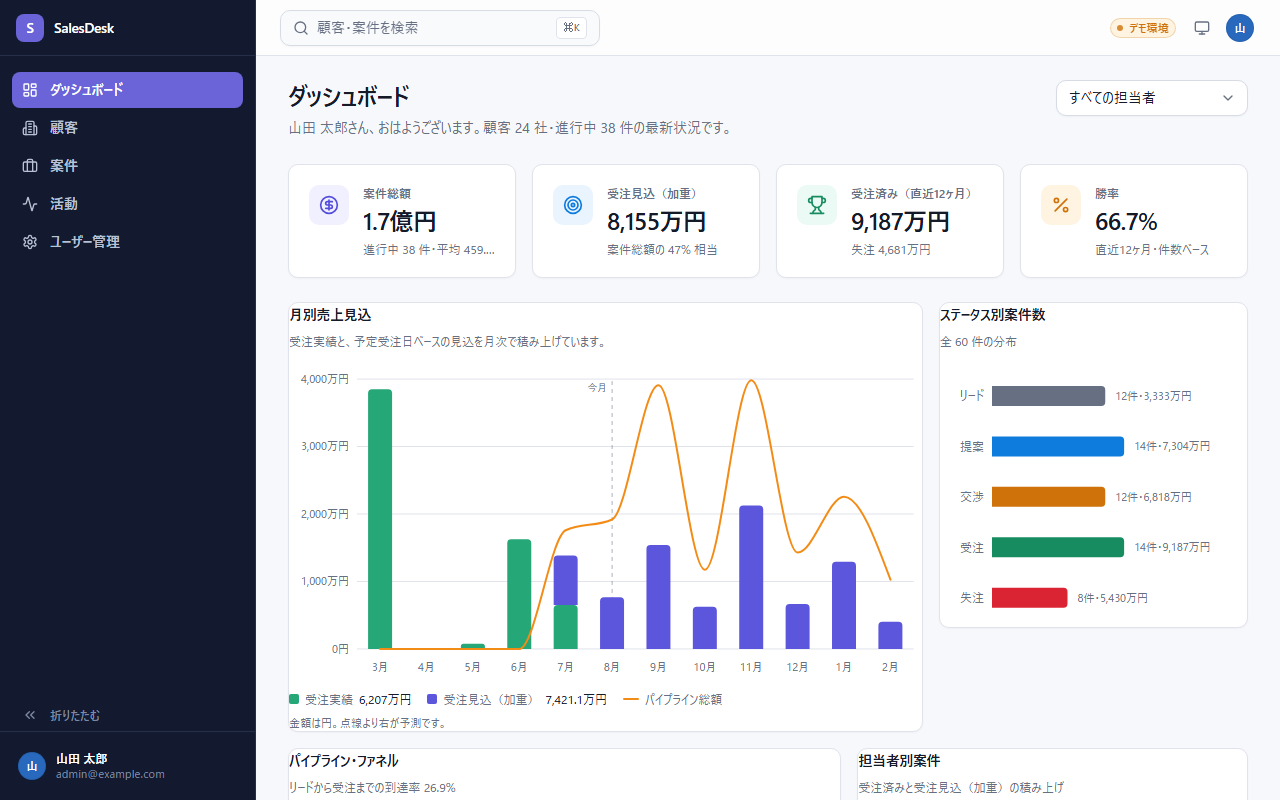The image size is (1280, 800).
Task: Toggle the 受注実績 legend swatch
Action: pyautogui.click(x=294, y=700)
